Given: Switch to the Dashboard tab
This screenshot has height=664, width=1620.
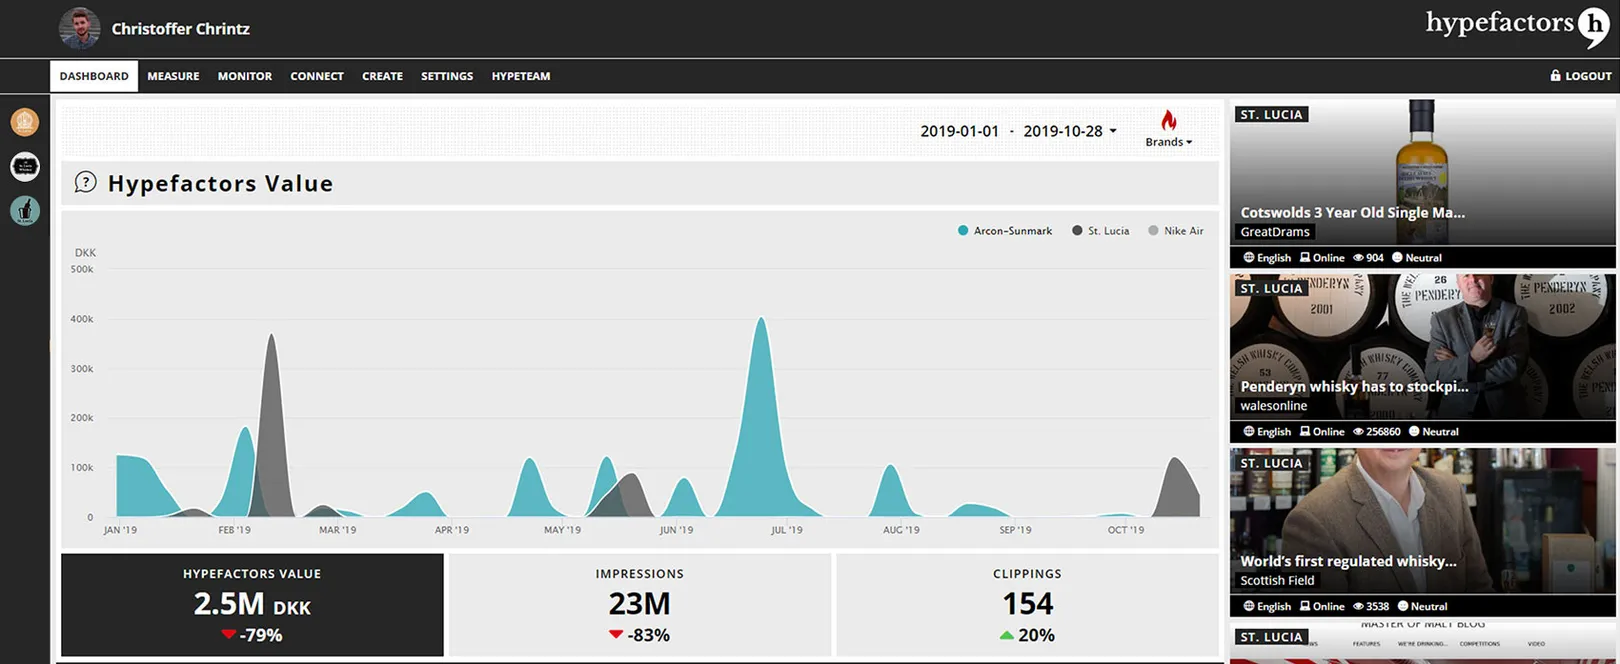Looking at the screenshot, I should (x=94, y=76).
